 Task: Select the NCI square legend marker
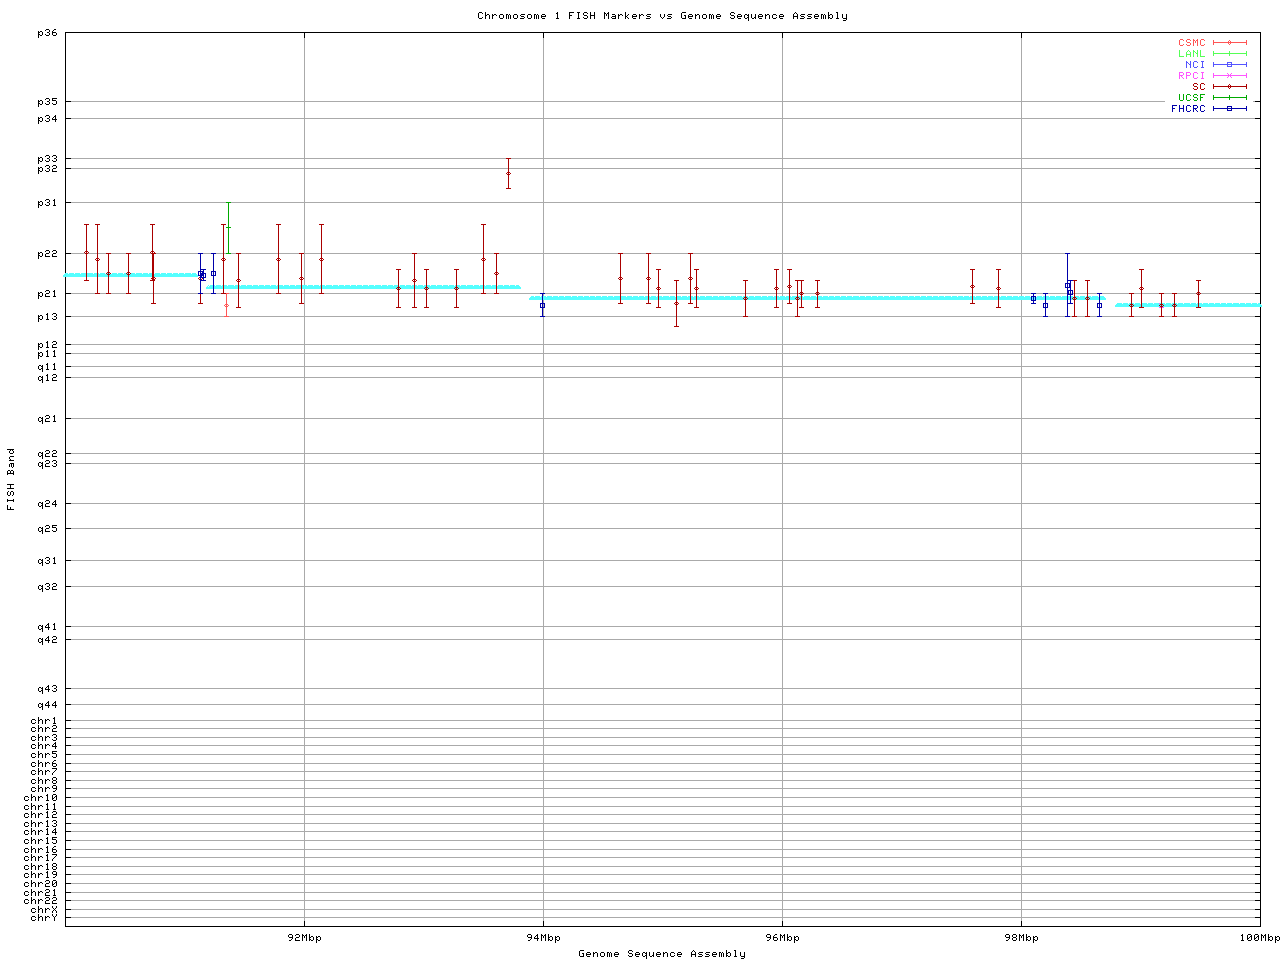tap(1229, 65)
